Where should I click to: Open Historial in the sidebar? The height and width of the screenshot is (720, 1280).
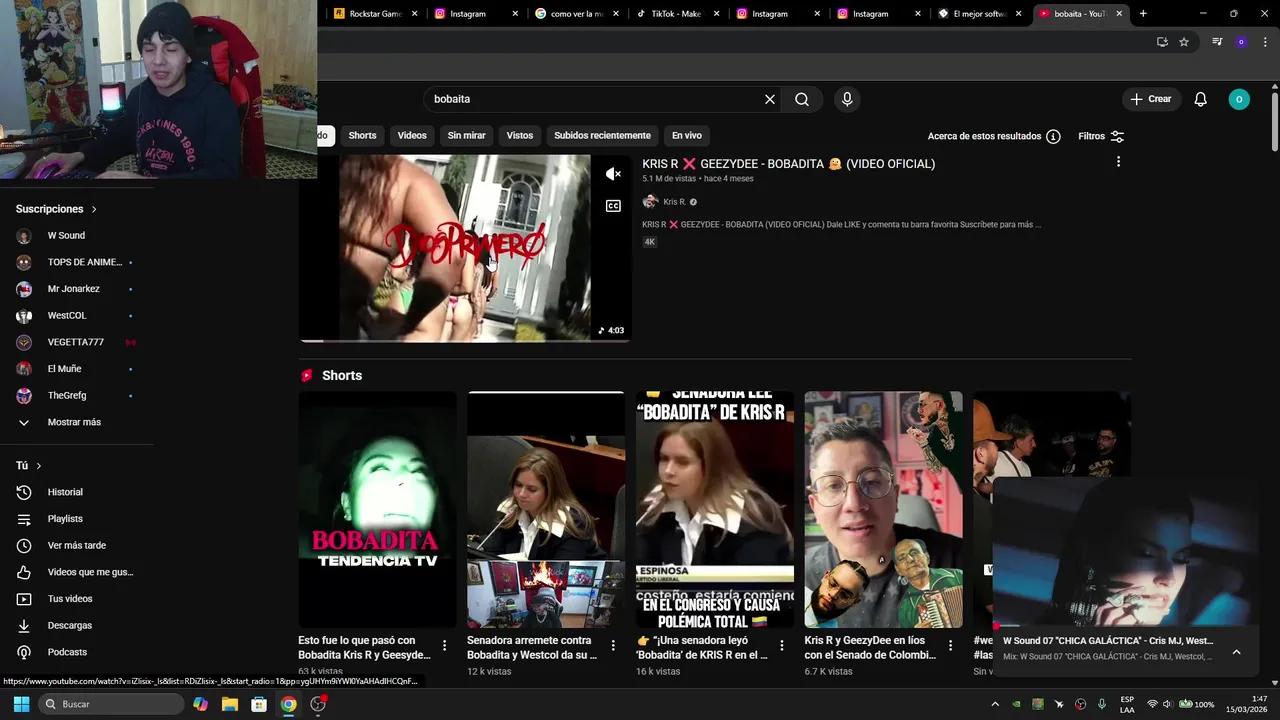point(65,492)
